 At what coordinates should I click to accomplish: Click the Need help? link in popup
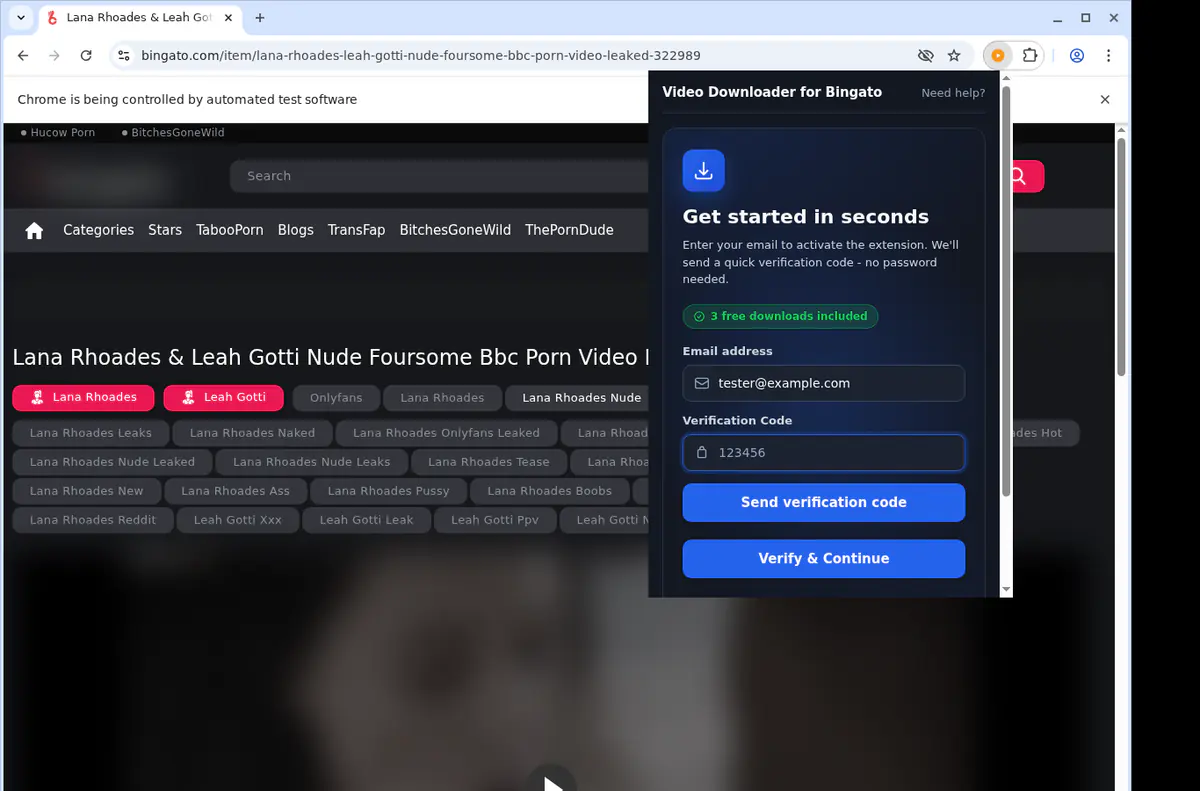[x=953, y=93]
